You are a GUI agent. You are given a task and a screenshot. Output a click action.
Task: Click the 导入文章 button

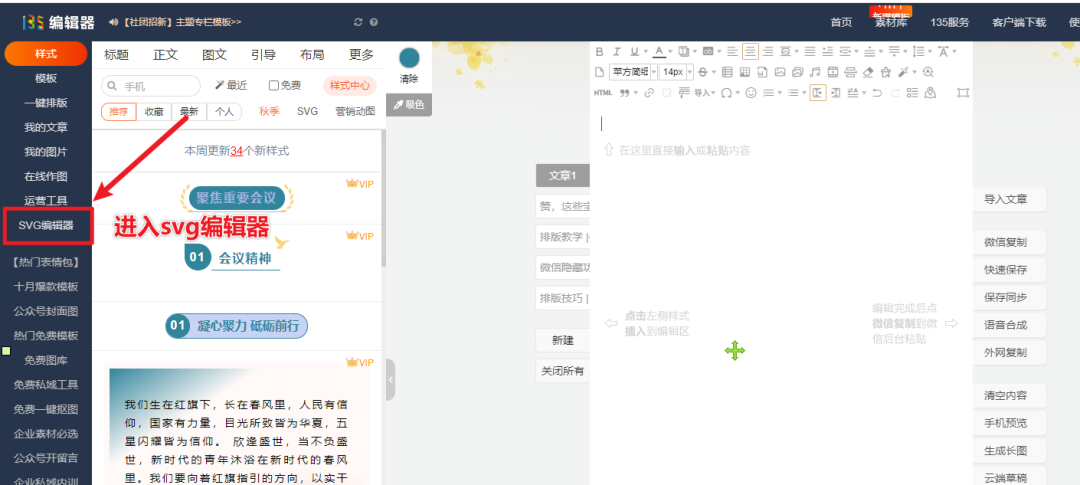tap(1006, 200)
